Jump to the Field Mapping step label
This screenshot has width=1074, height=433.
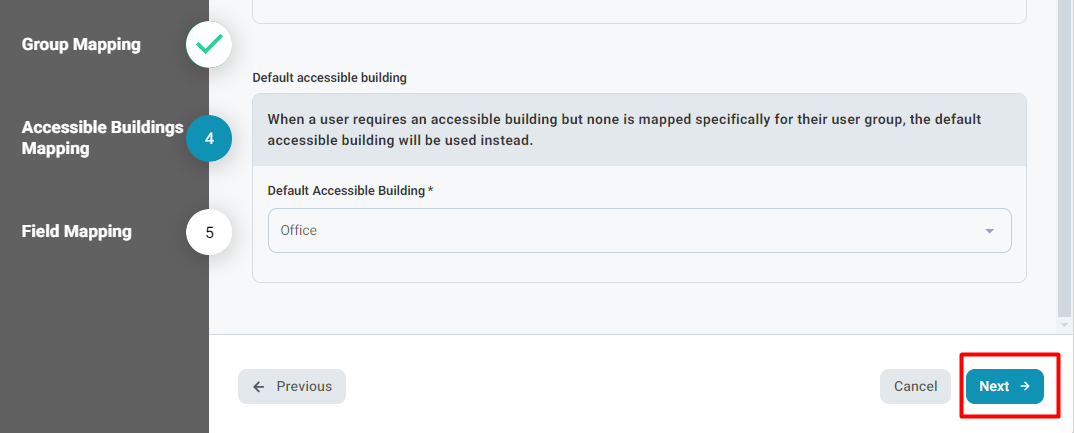pyautogui.click(x=77, y=232)
